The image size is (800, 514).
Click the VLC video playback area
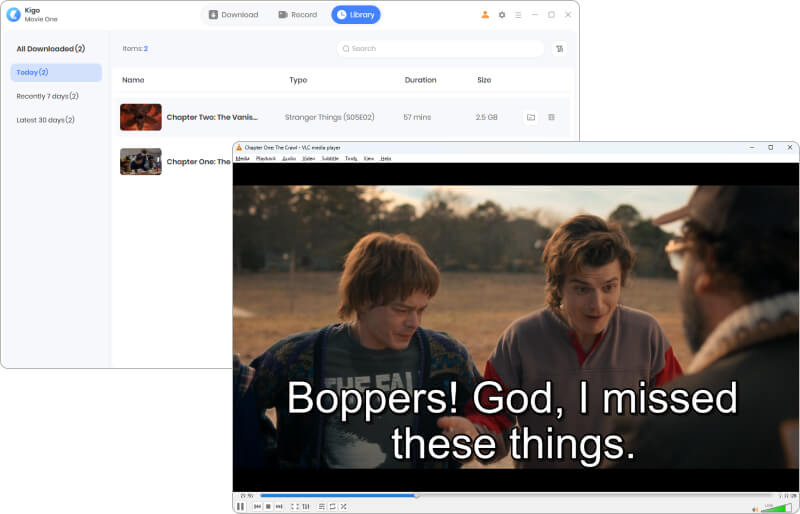516,327
